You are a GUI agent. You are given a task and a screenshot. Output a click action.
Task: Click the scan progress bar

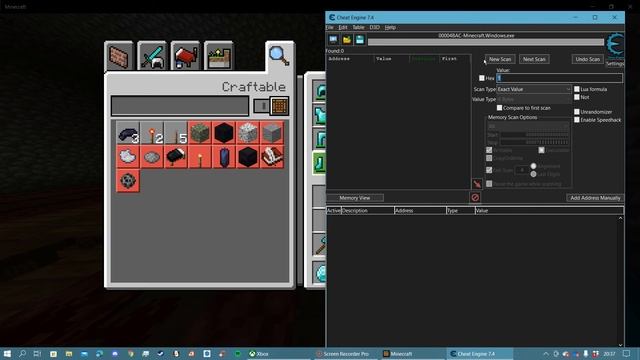[486, 42]
